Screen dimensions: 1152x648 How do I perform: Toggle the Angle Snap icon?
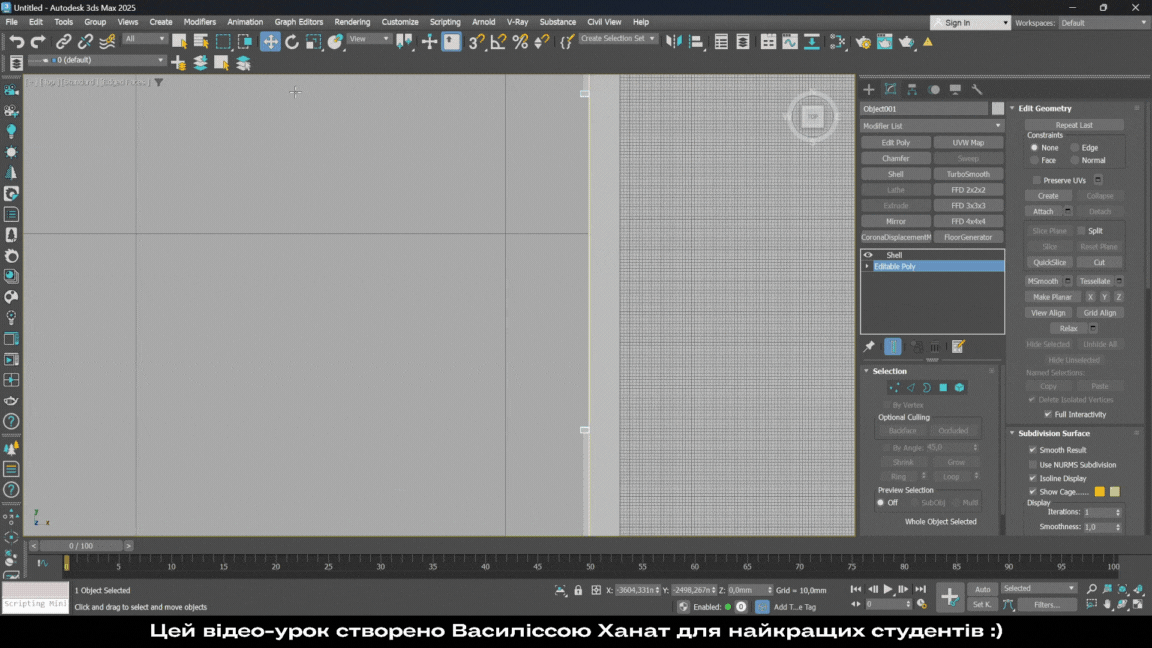click(x=498, y=42)
